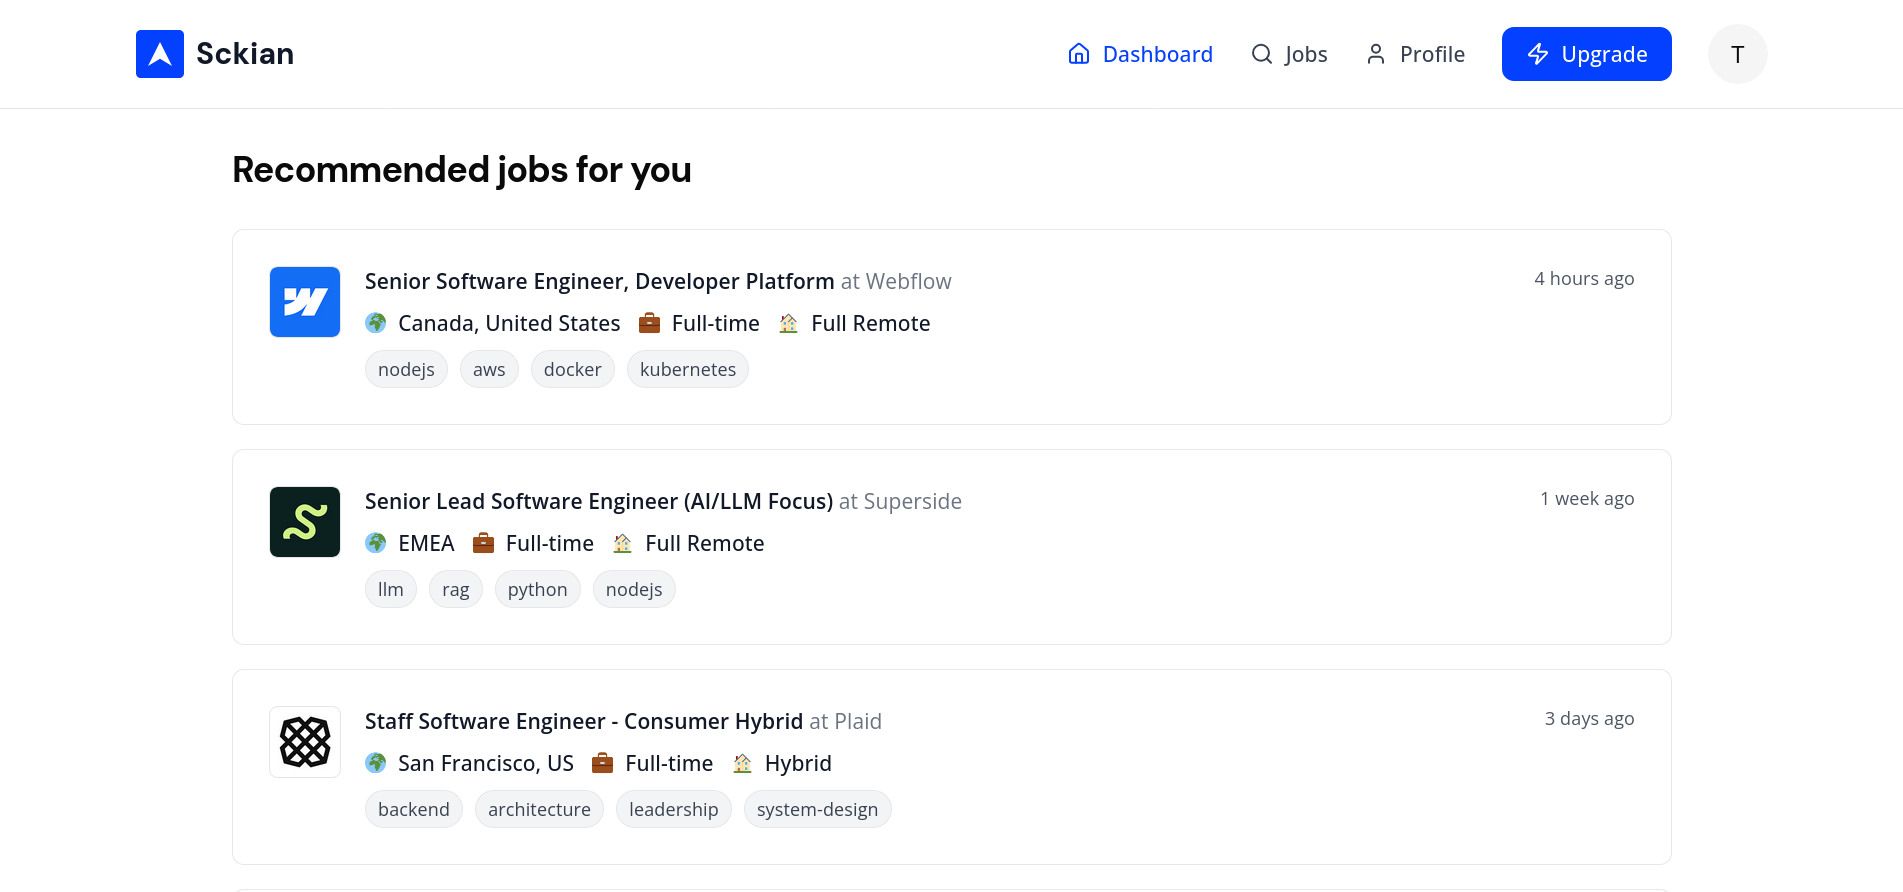
Task: Select the llm tag
Action: 391,589
